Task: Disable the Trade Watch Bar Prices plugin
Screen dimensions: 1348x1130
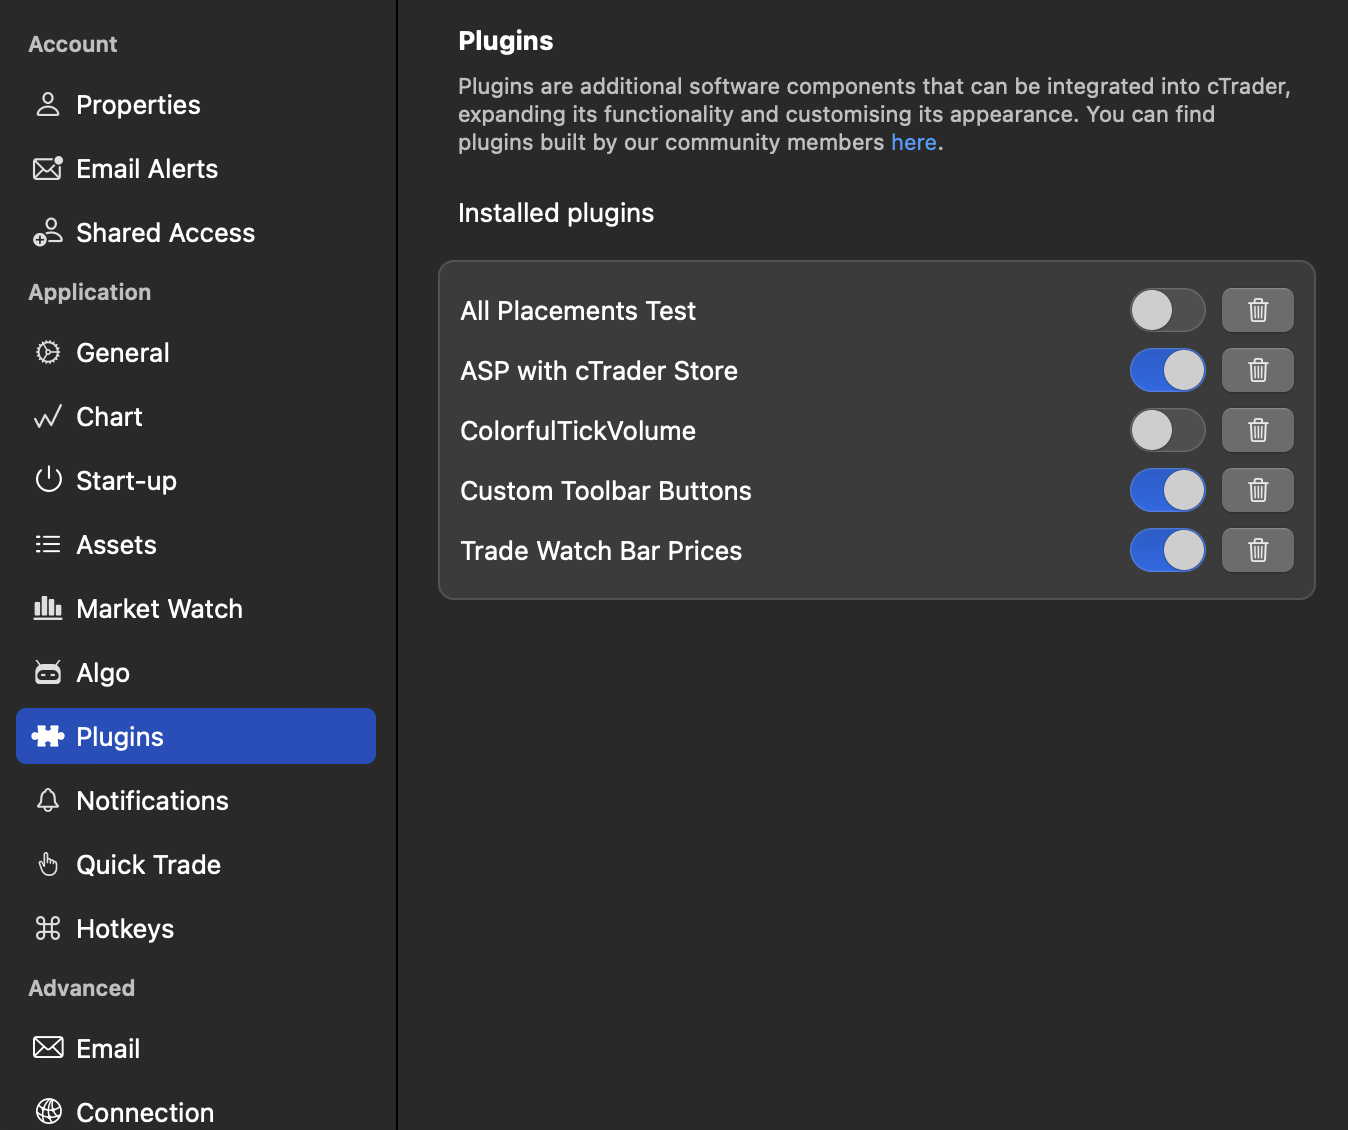Action: [x=1167, y=550]
